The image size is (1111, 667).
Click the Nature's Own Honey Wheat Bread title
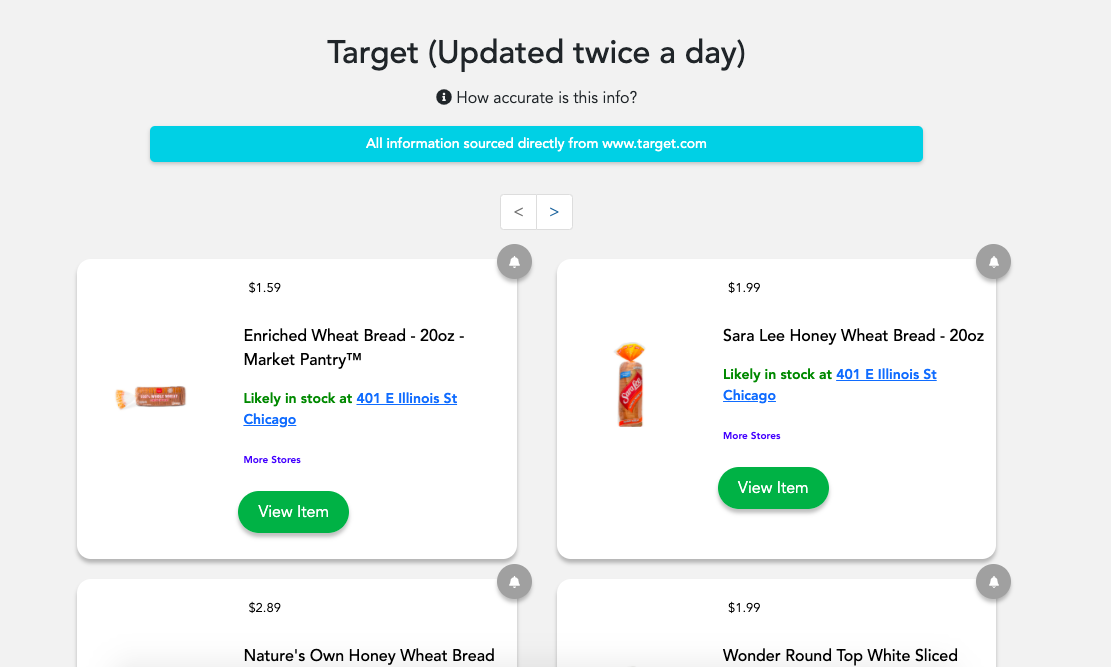(x=369, y=656)
